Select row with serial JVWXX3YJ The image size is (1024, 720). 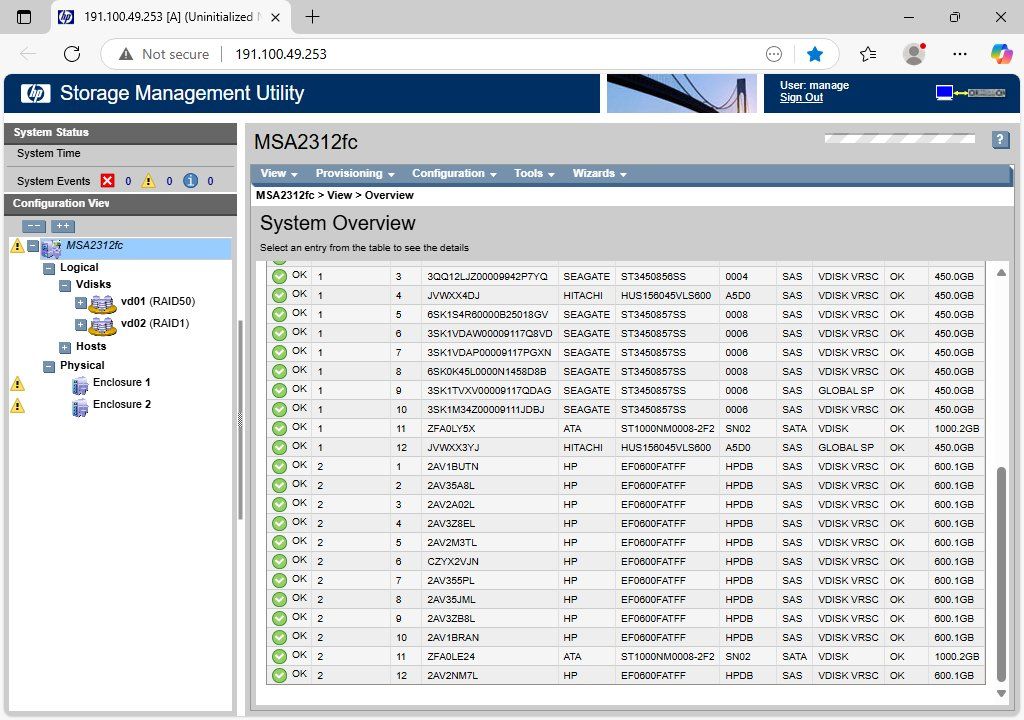[x=626, y=448]
